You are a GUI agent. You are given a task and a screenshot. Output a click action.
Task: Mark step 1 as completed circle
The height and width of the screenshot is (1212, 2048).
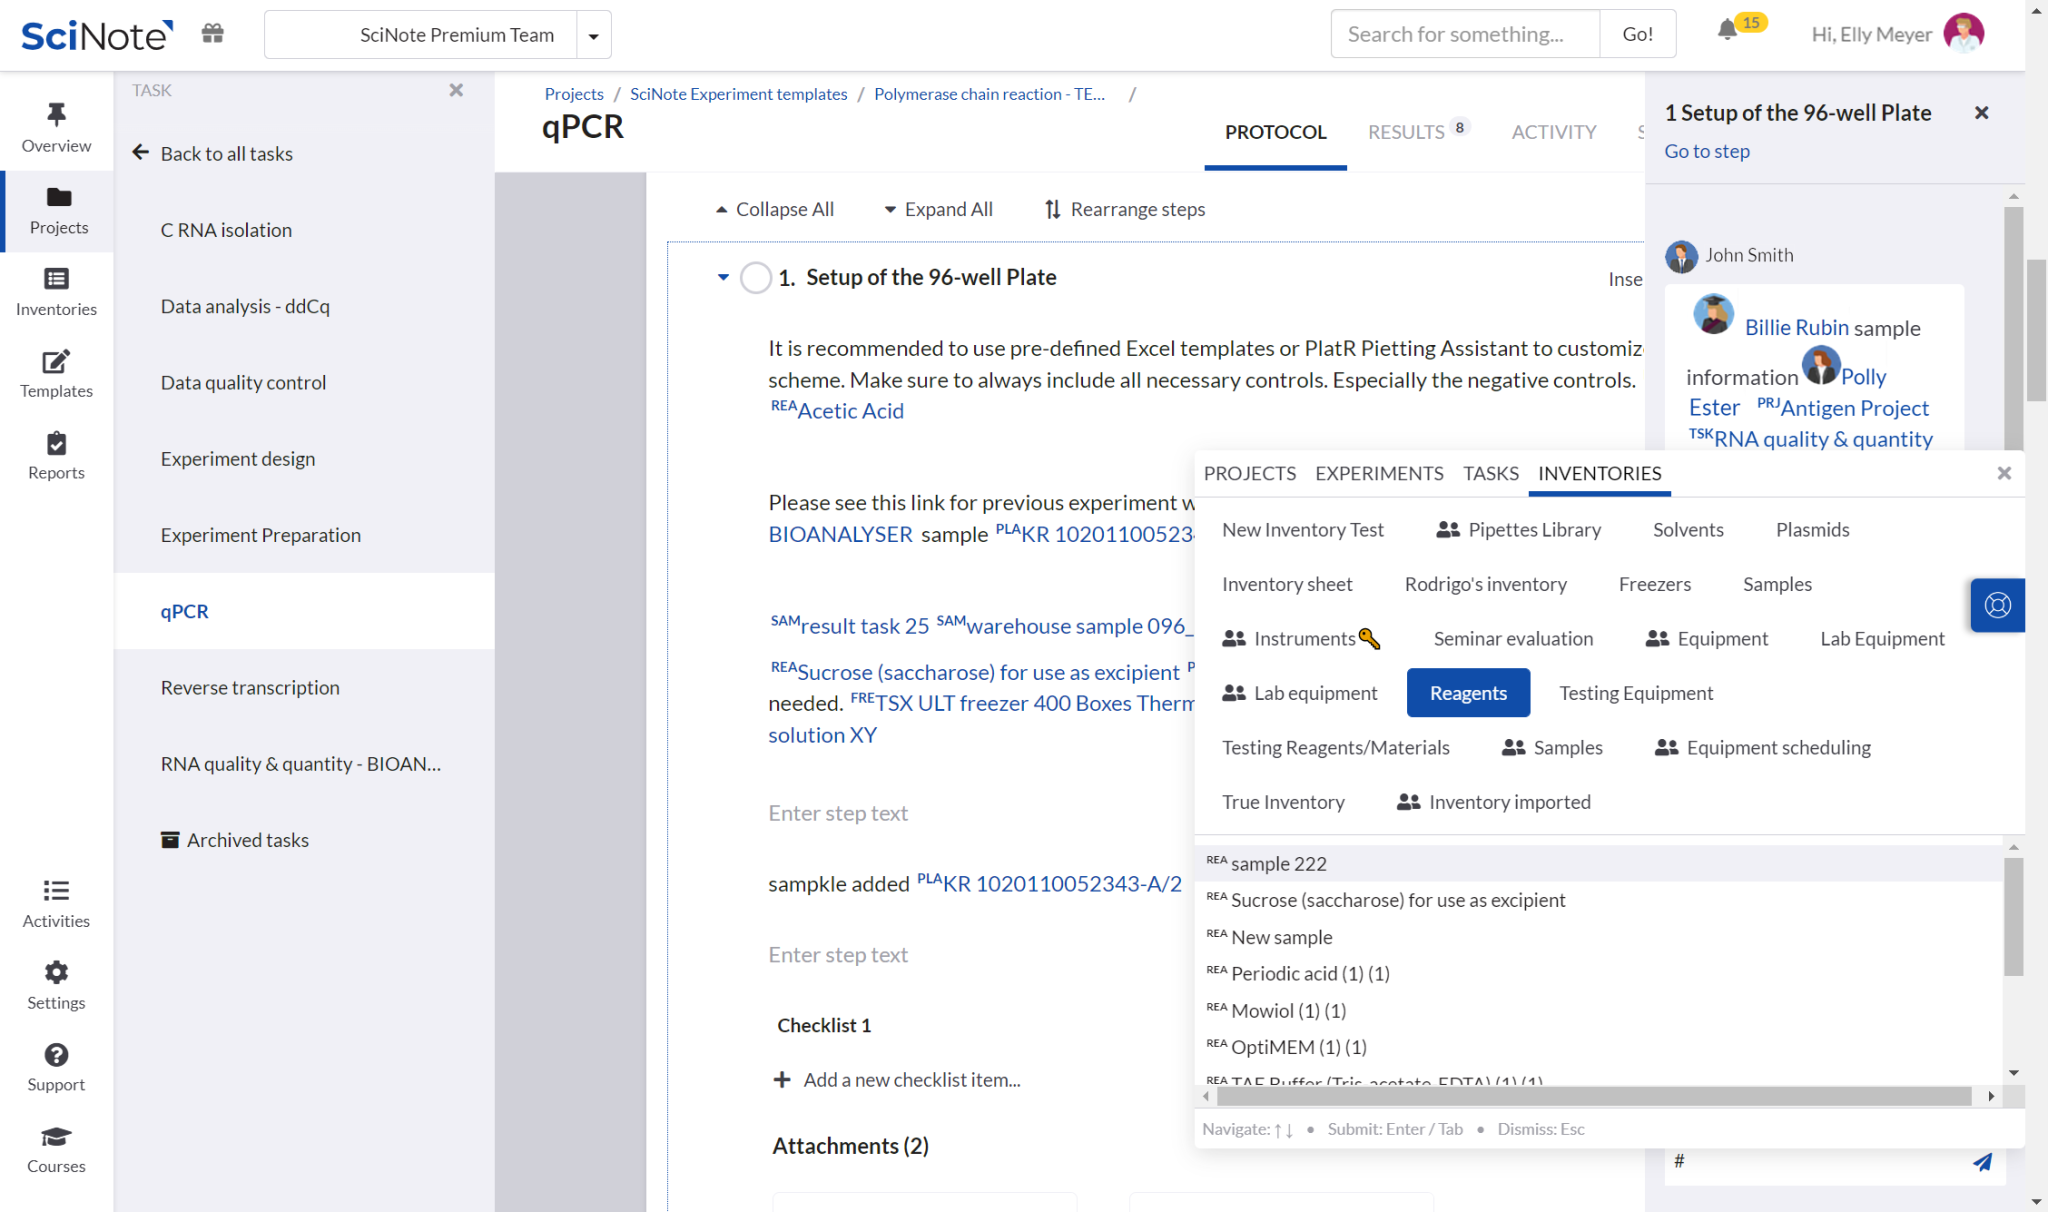click(x=756, y=277)
